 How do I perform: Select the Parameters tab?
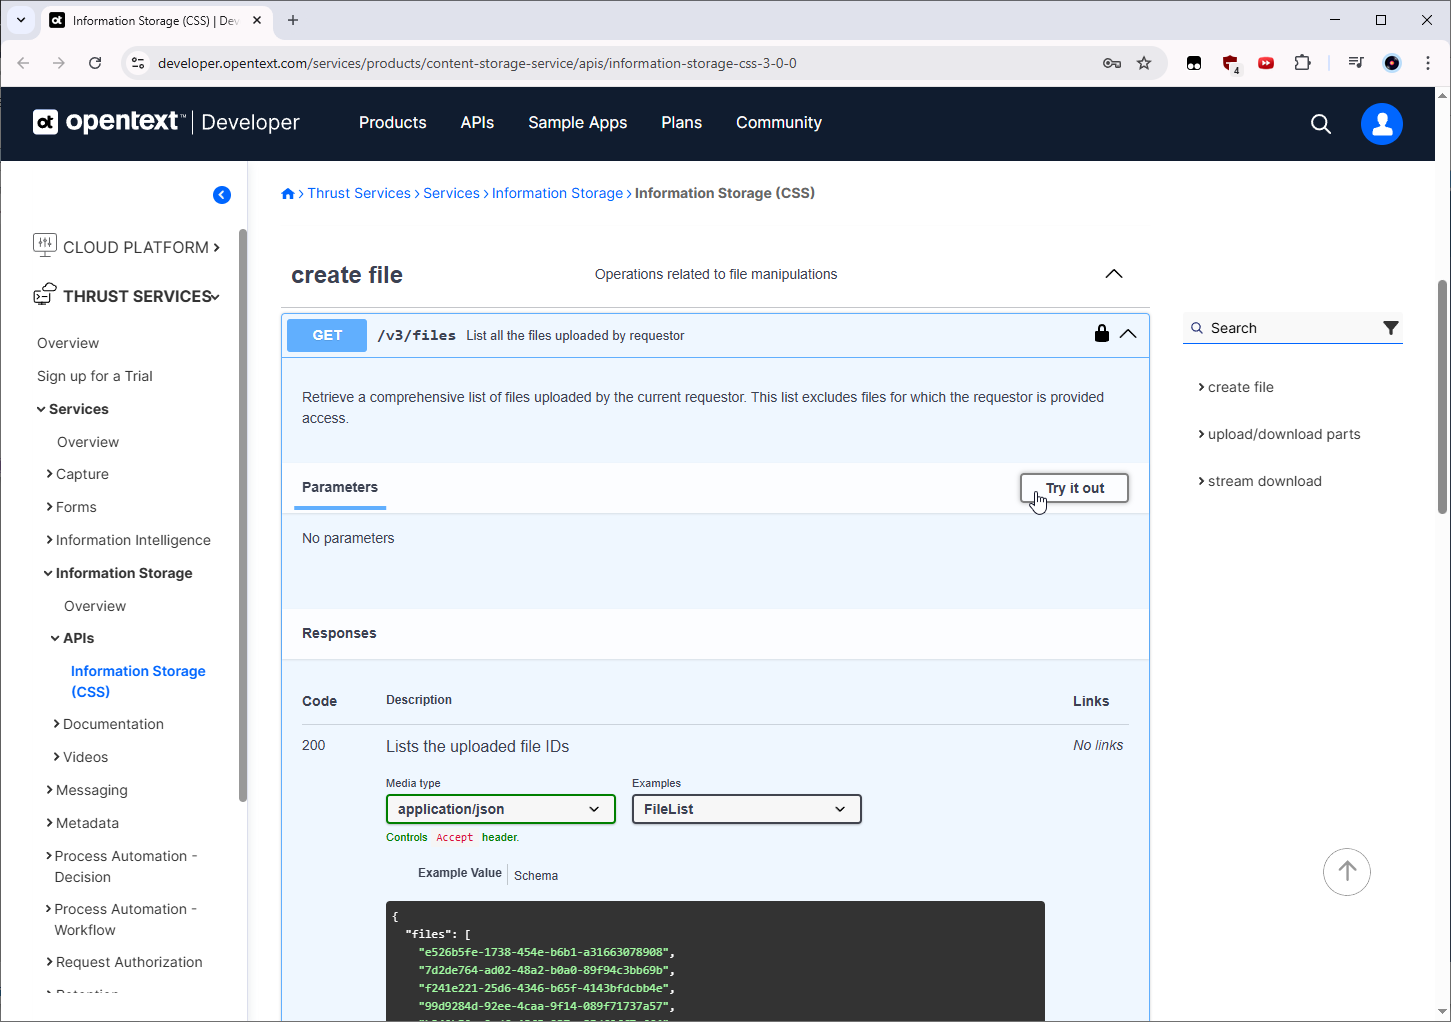(x=340, y=487)
